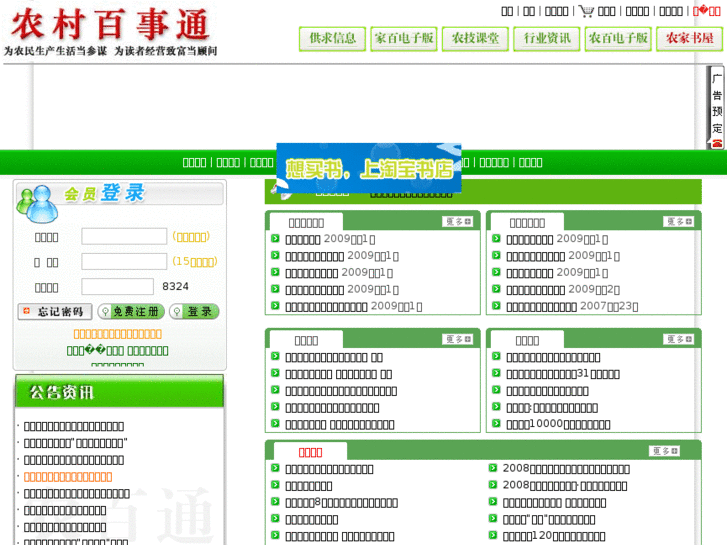Click green arrow icon beside the '31' headline

[x=496, y=373]
